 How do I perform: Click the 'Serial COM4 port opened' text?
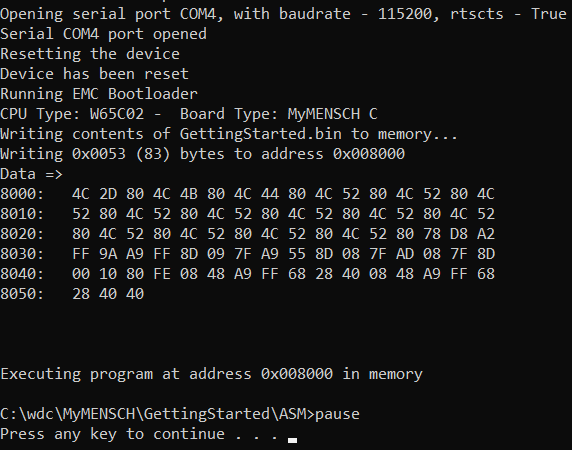[x=103, y=34]
